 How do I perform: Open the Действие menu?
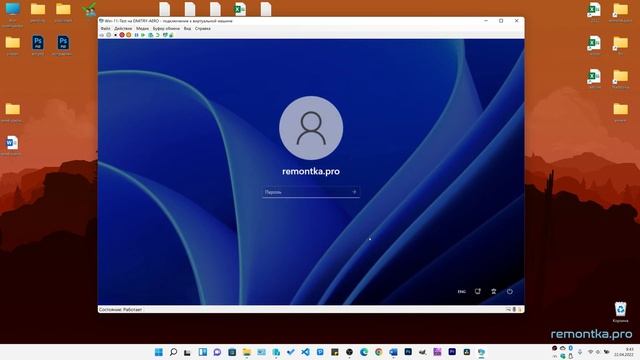click(123, 29)
